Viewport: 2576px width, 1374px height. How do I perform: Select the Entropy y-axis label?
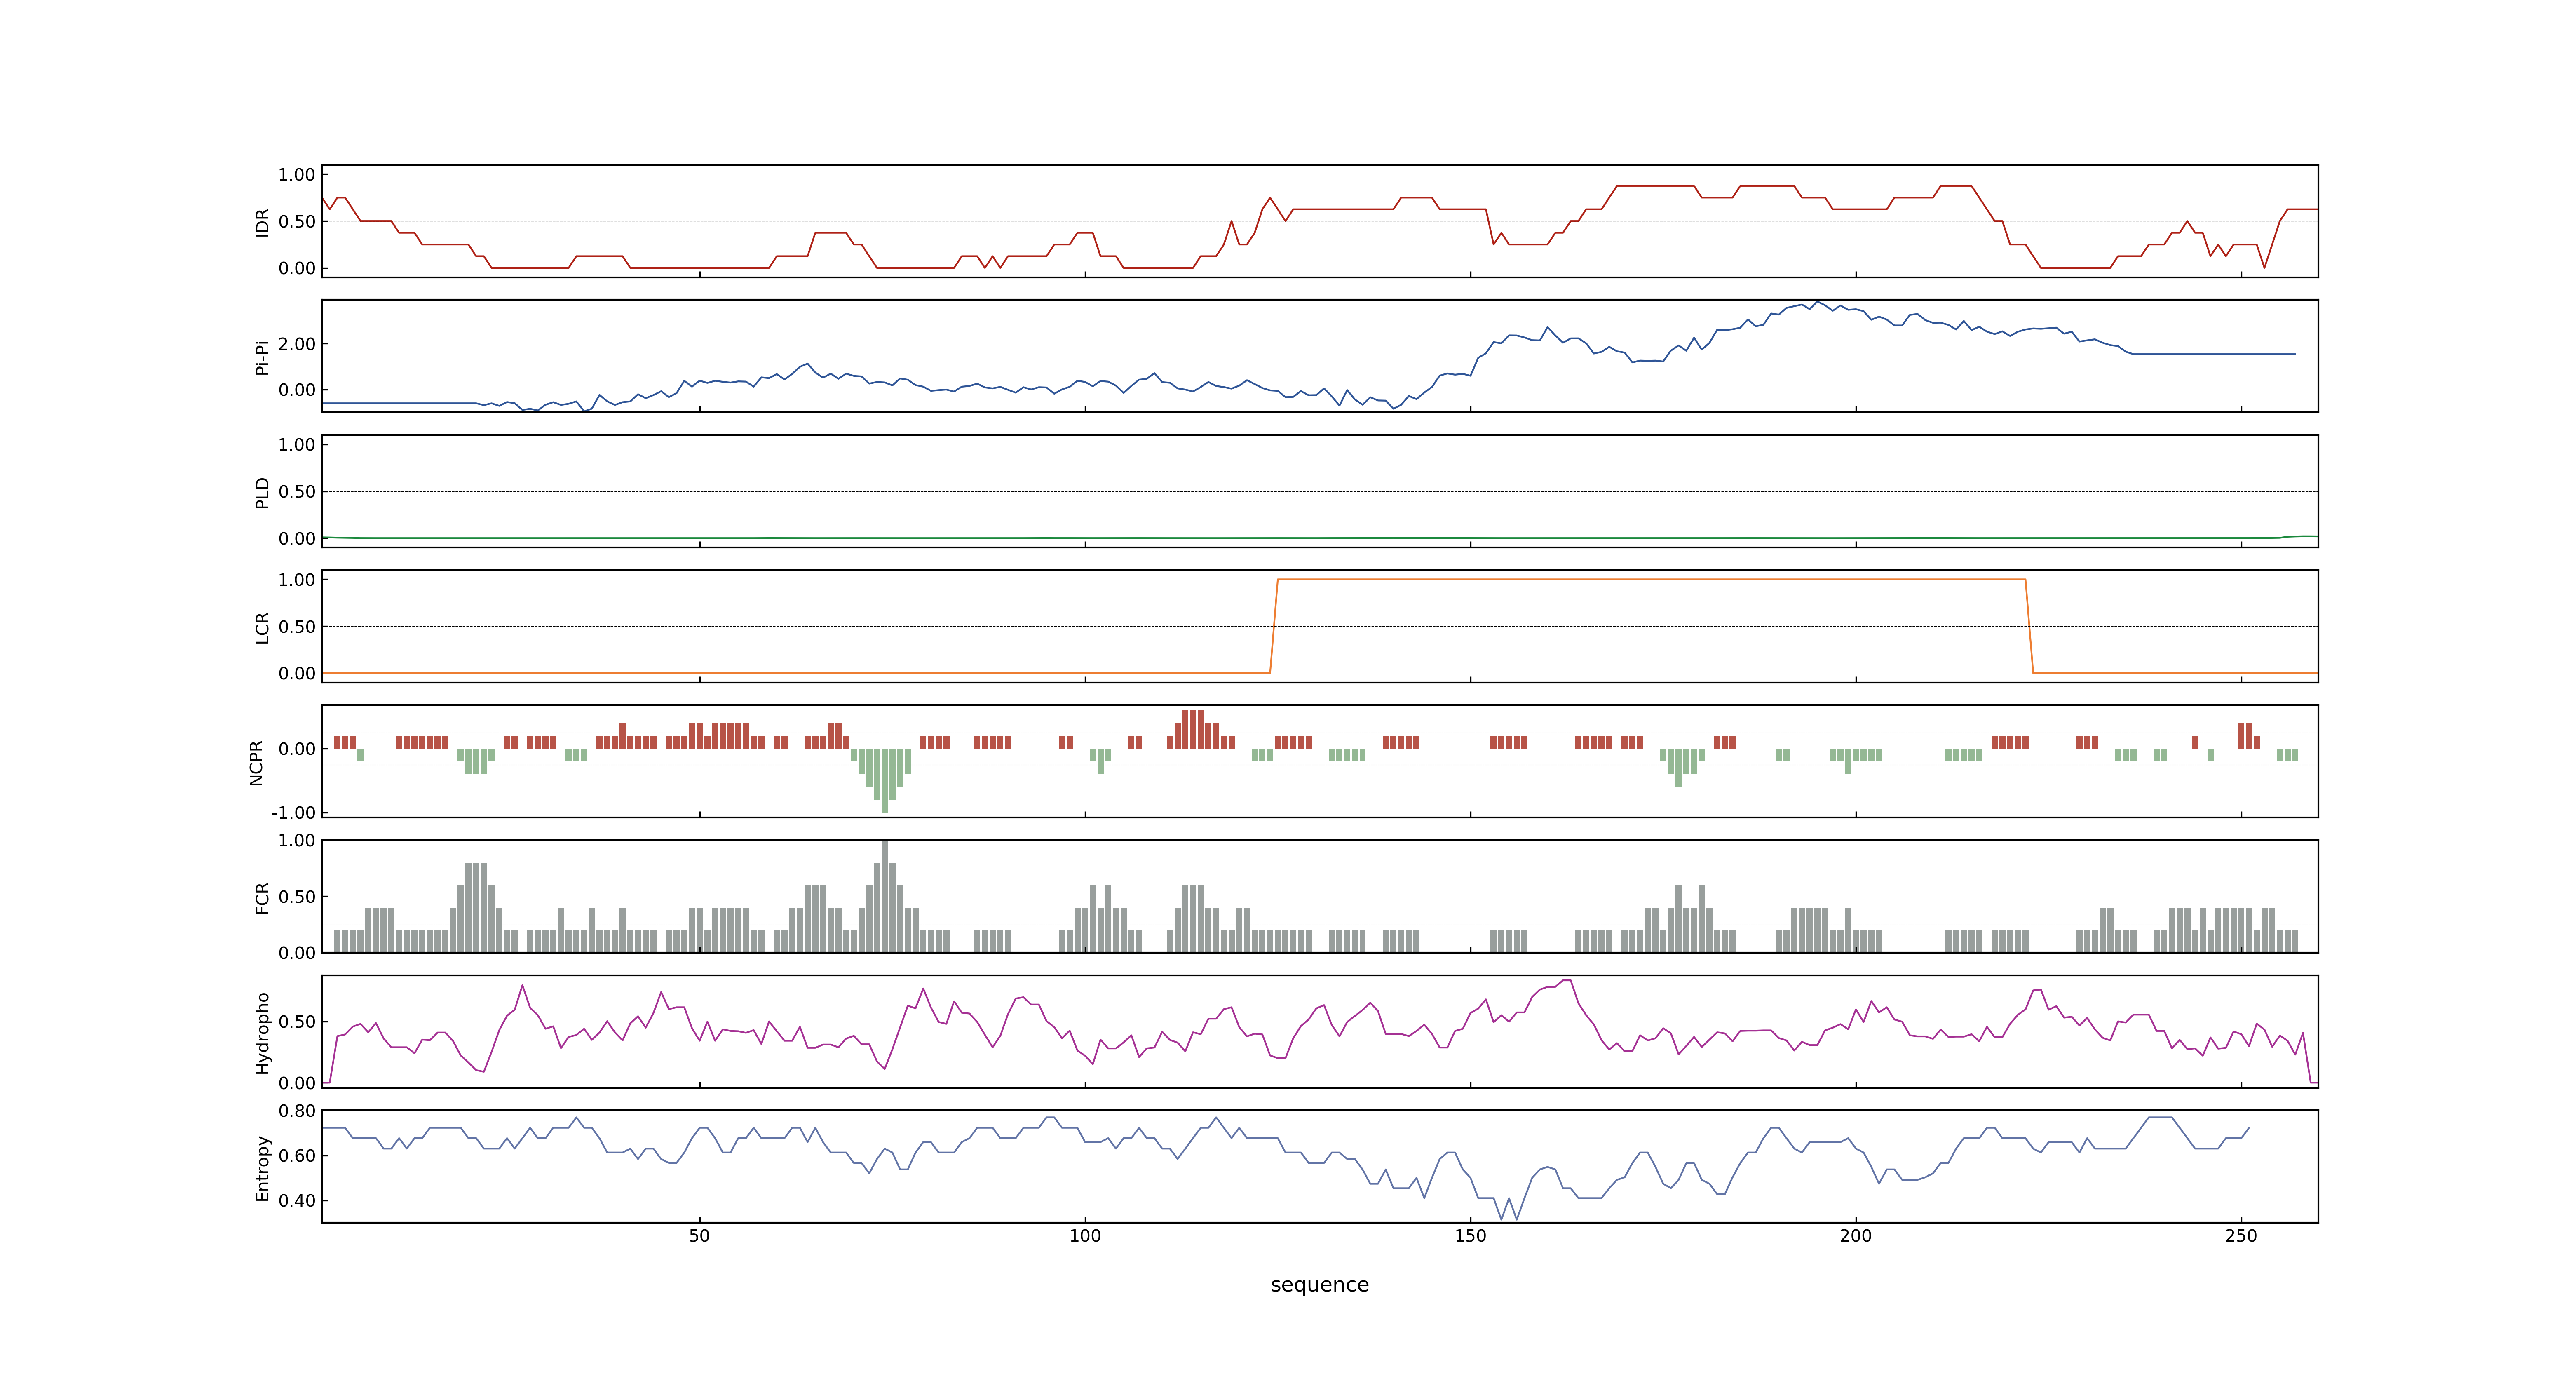[x=262, y=1167]
